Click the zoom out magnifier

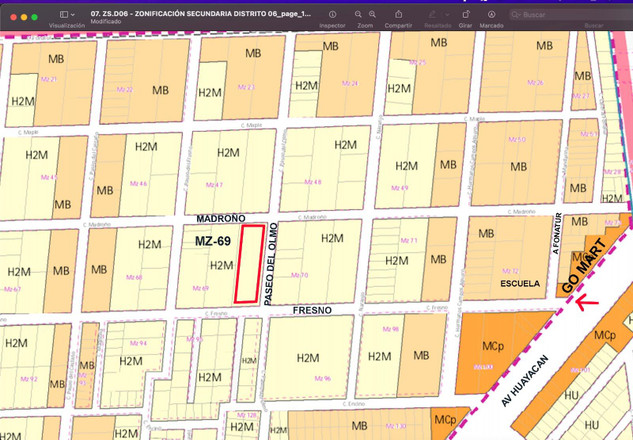coord(358,14)
